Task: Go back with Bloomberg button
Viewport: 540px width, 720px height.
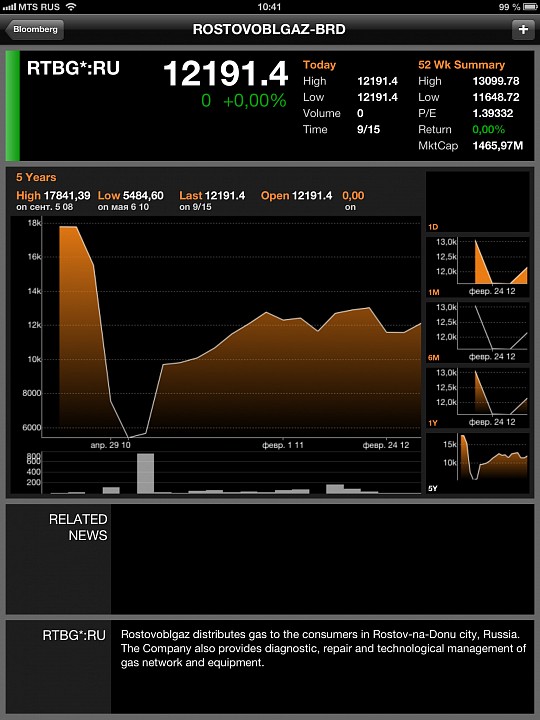Action: (34, 29)
